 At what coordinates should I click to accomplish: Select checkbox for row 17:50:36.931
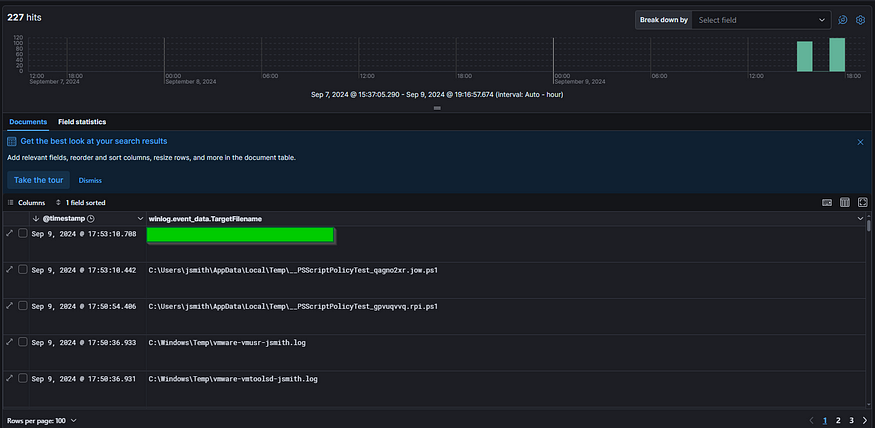point(22,378)
